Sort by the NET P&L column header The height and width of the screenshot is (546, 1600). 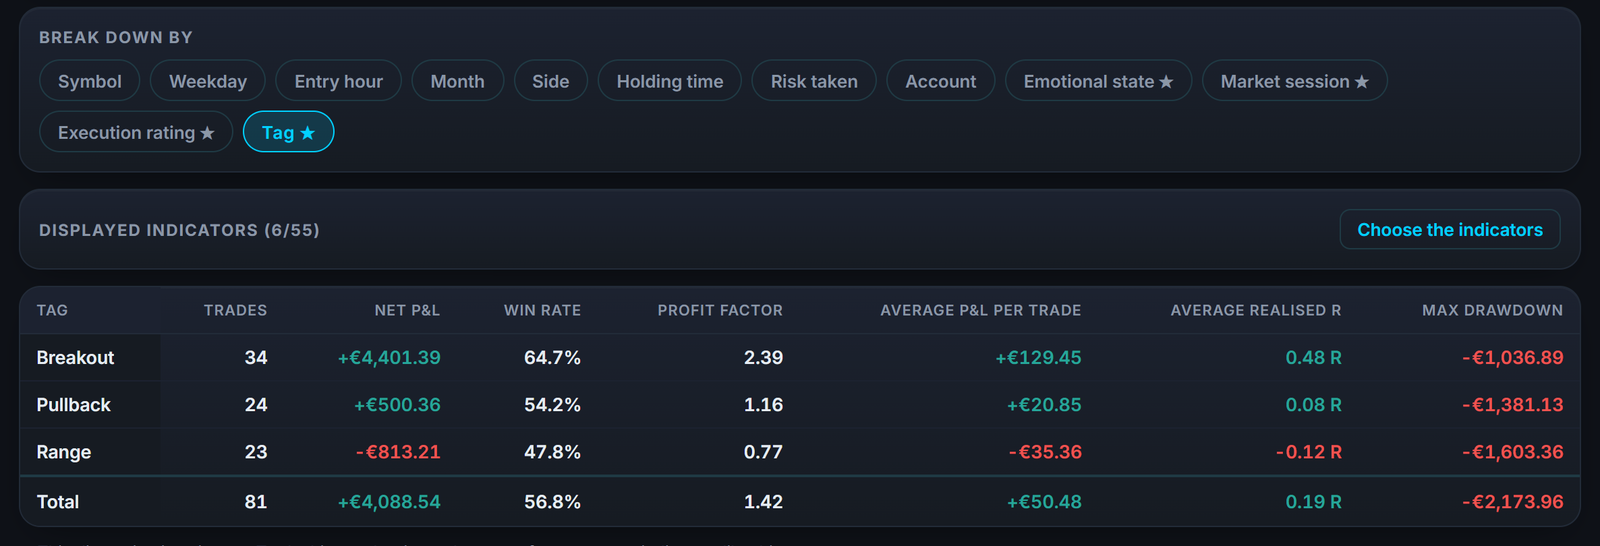(x=407, y=310)
